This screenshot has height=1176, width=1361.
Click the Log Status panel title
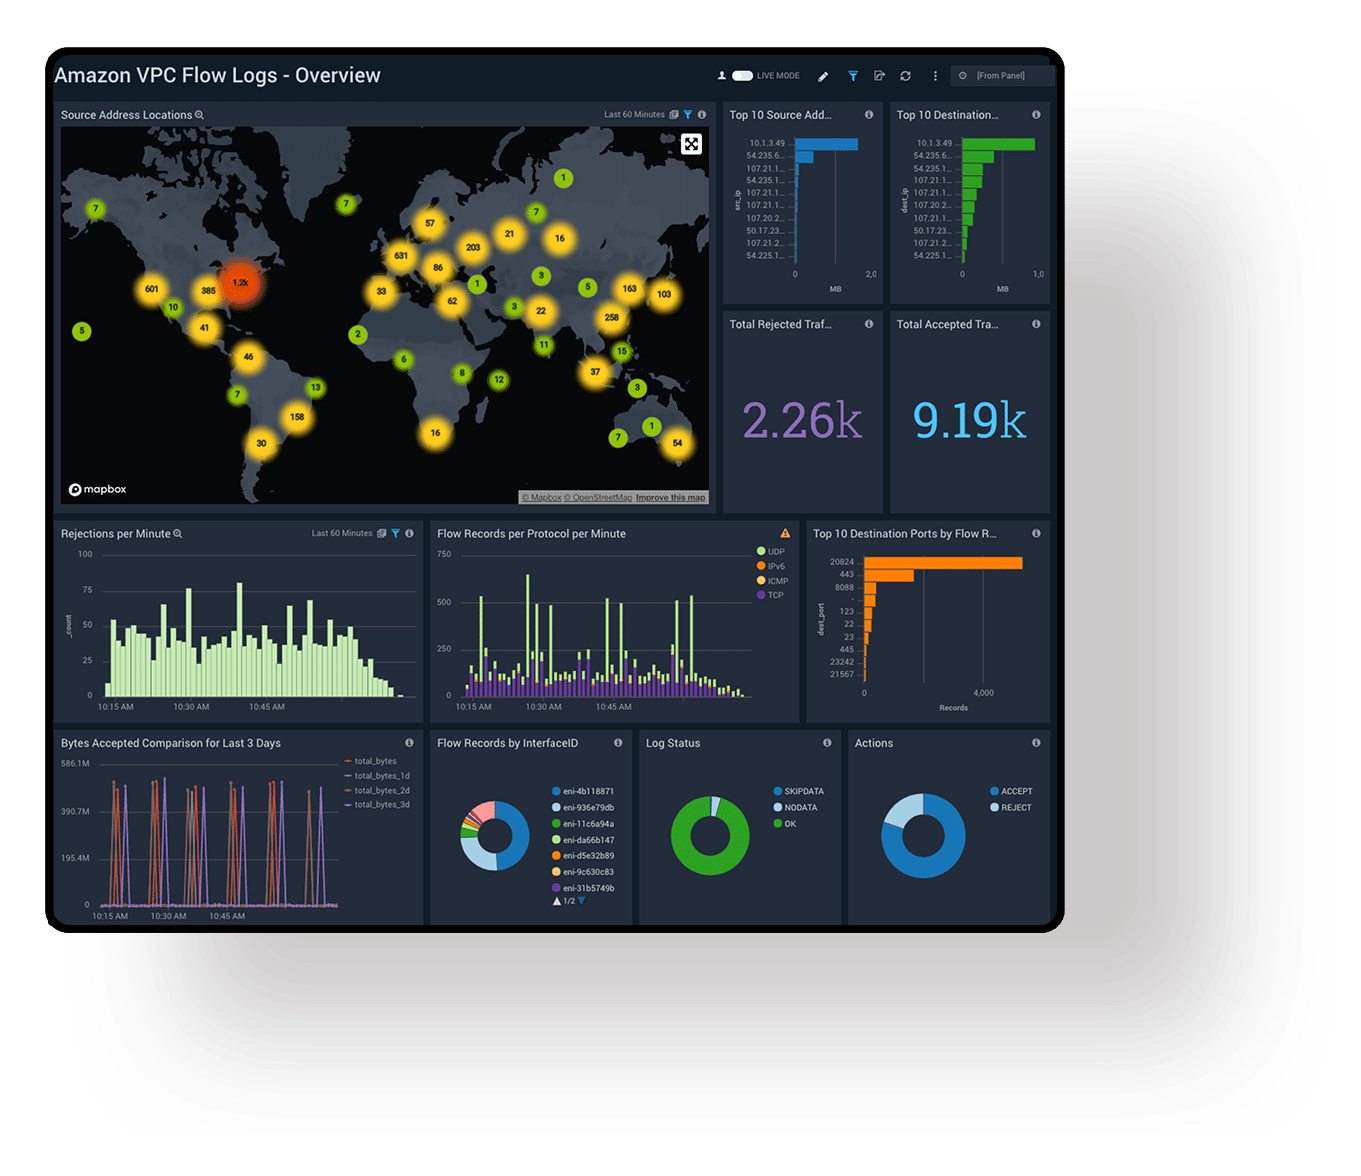point(673,743)
